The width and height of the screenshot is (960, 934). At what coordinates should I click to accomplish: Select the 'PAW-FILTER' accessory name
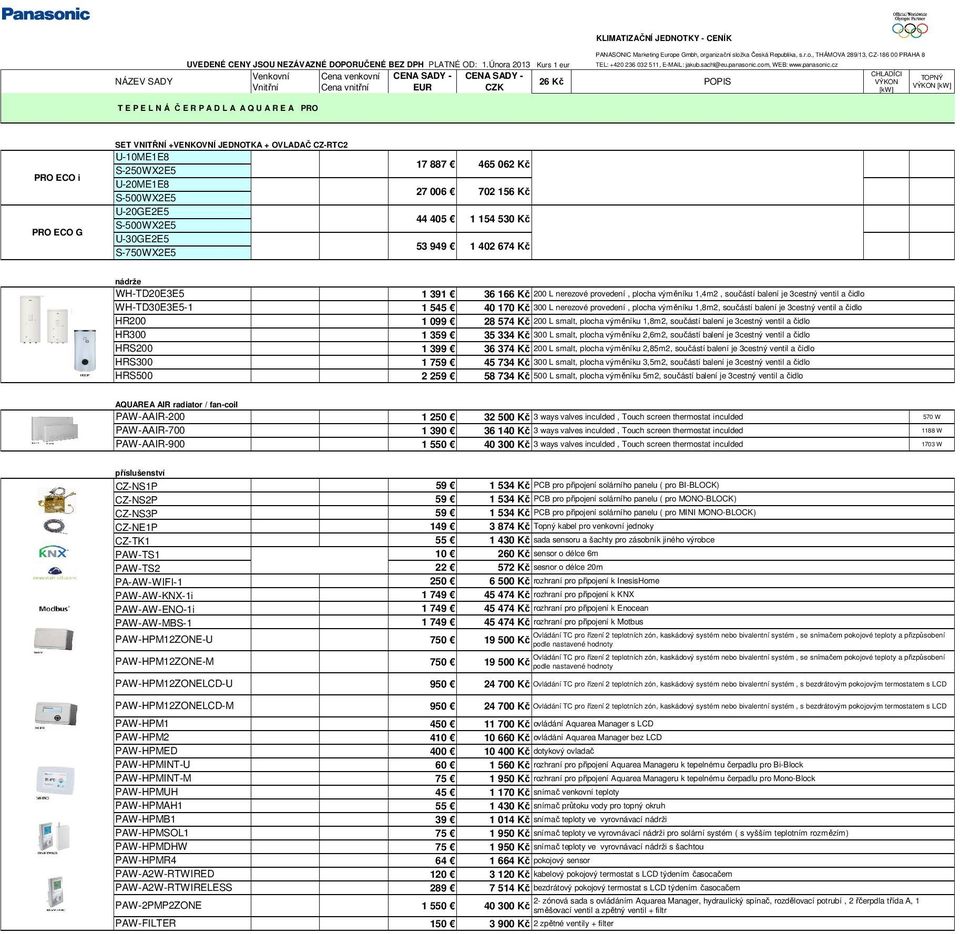tap(146, 923)
